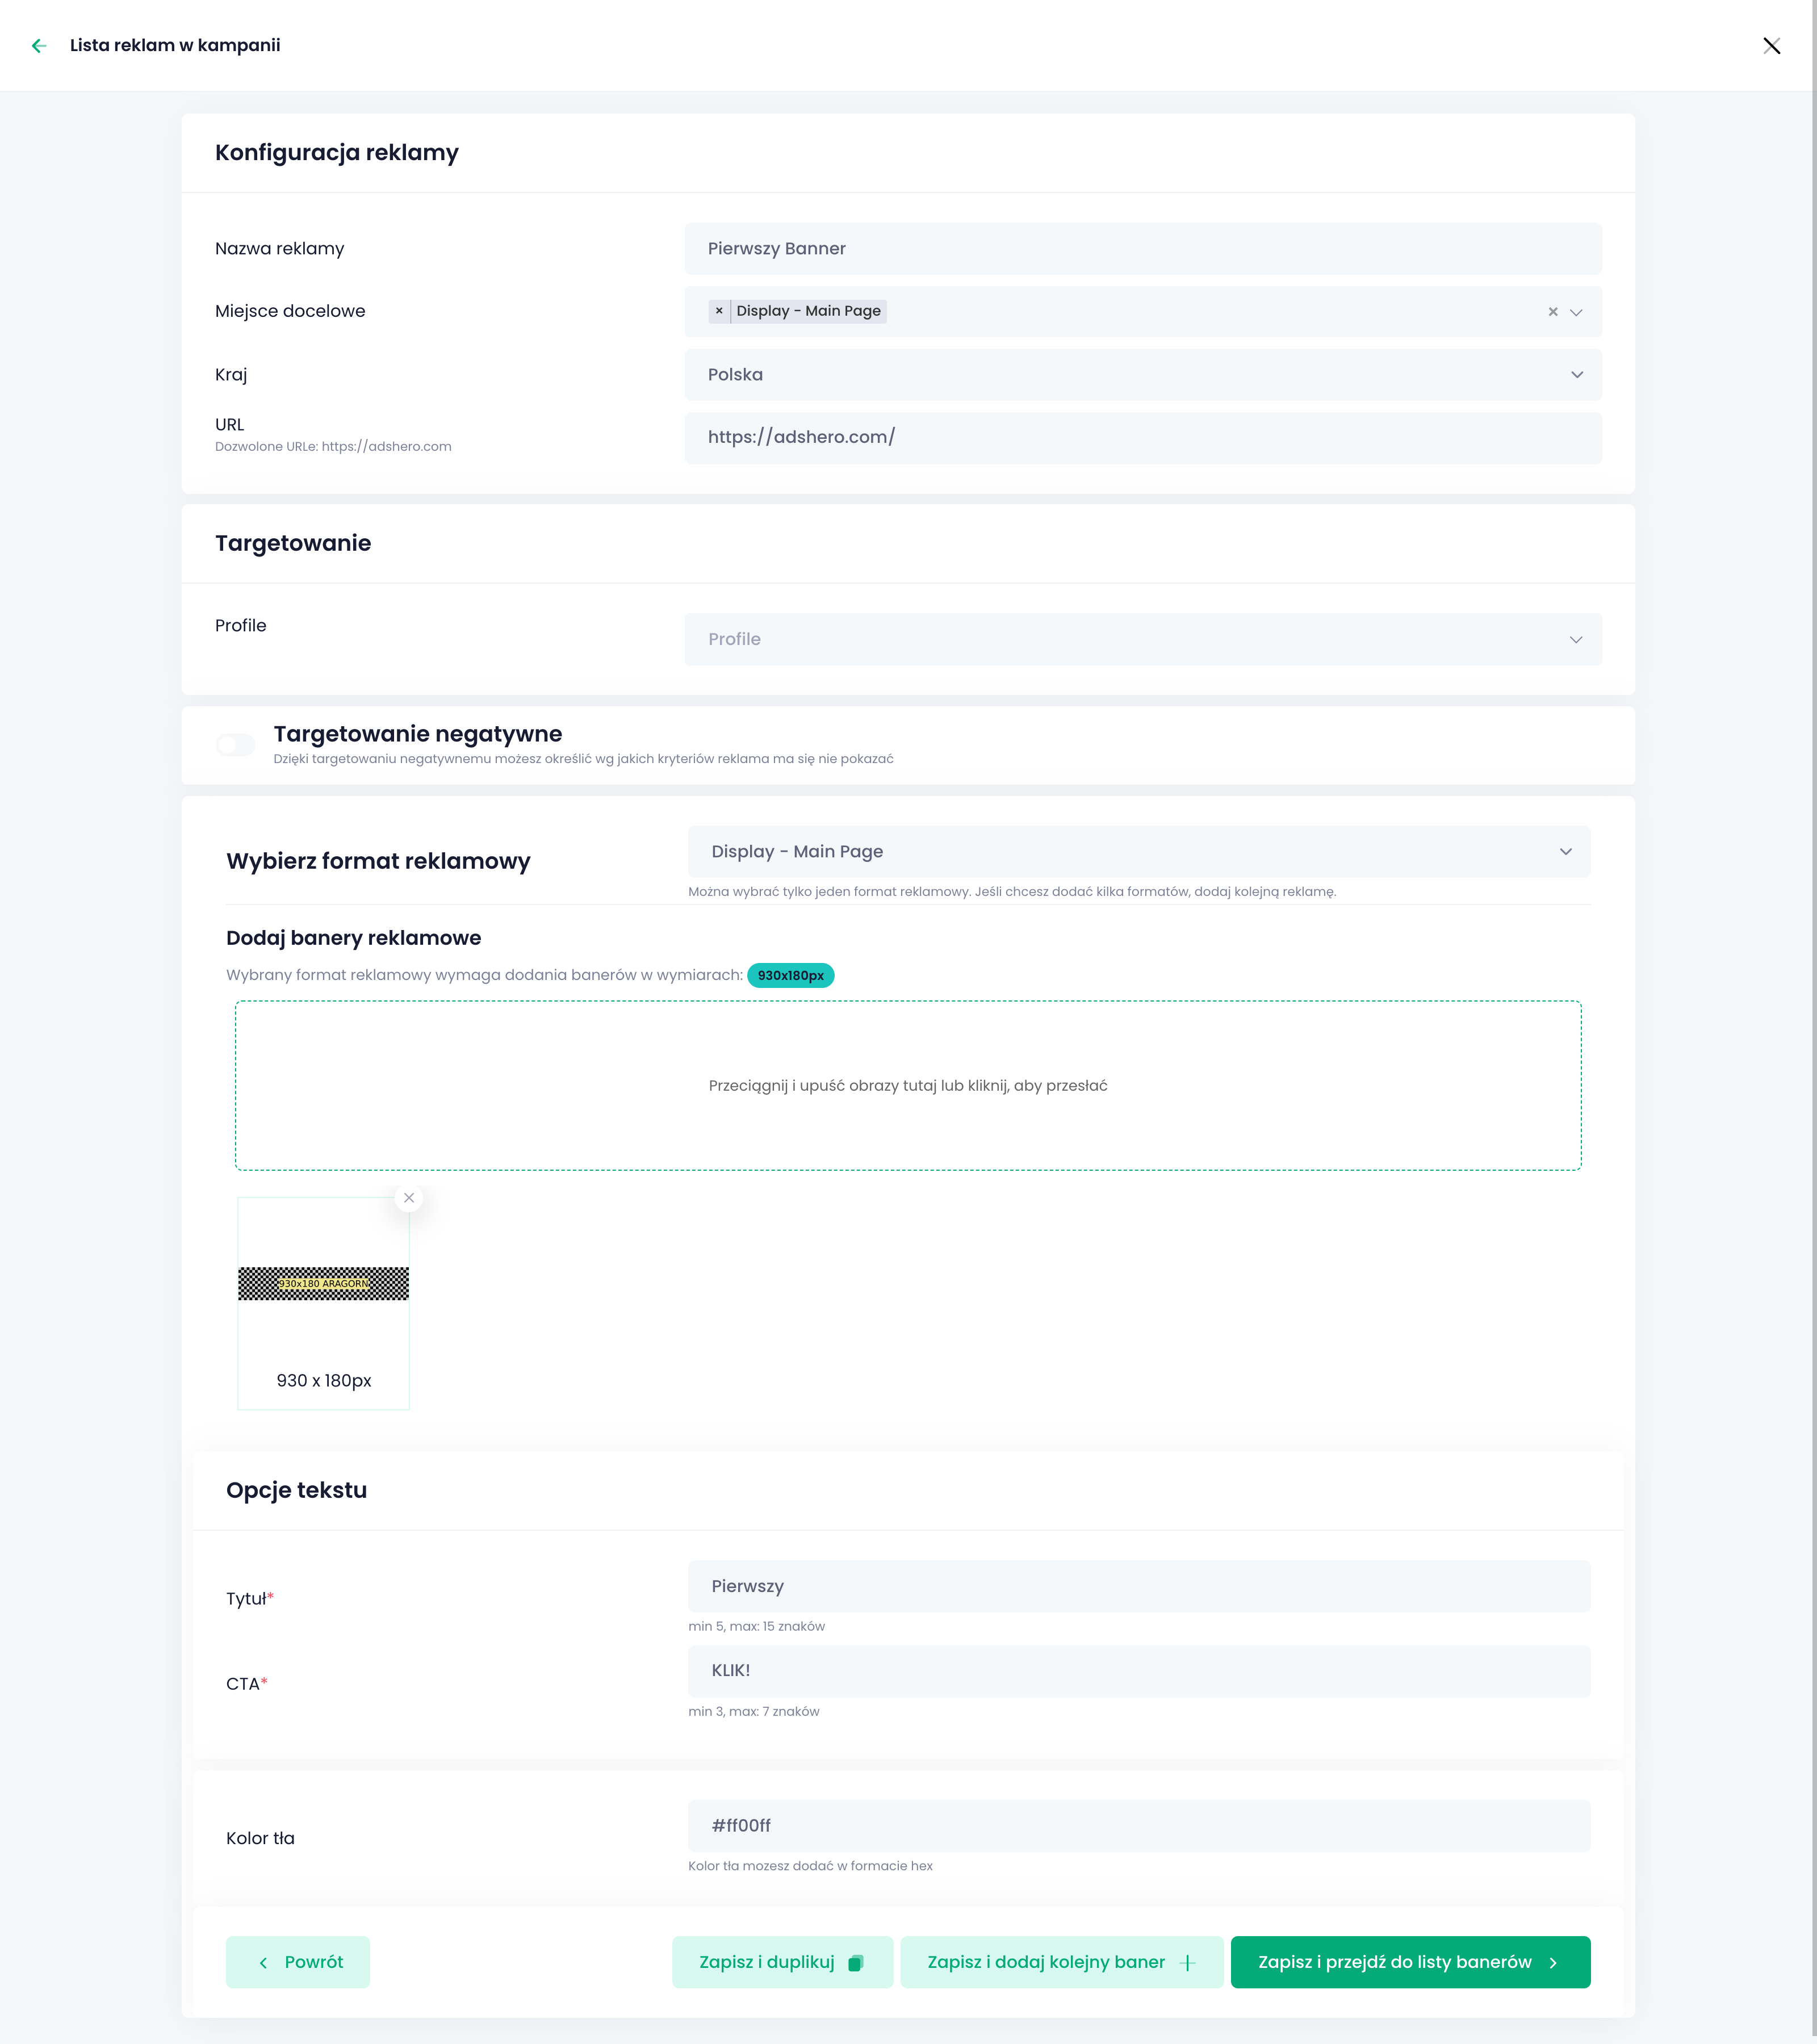The height and width of the screenshot is (2044, 1817).
Task: Click the CTA text input field
Action: (x=1138, y=1671)
